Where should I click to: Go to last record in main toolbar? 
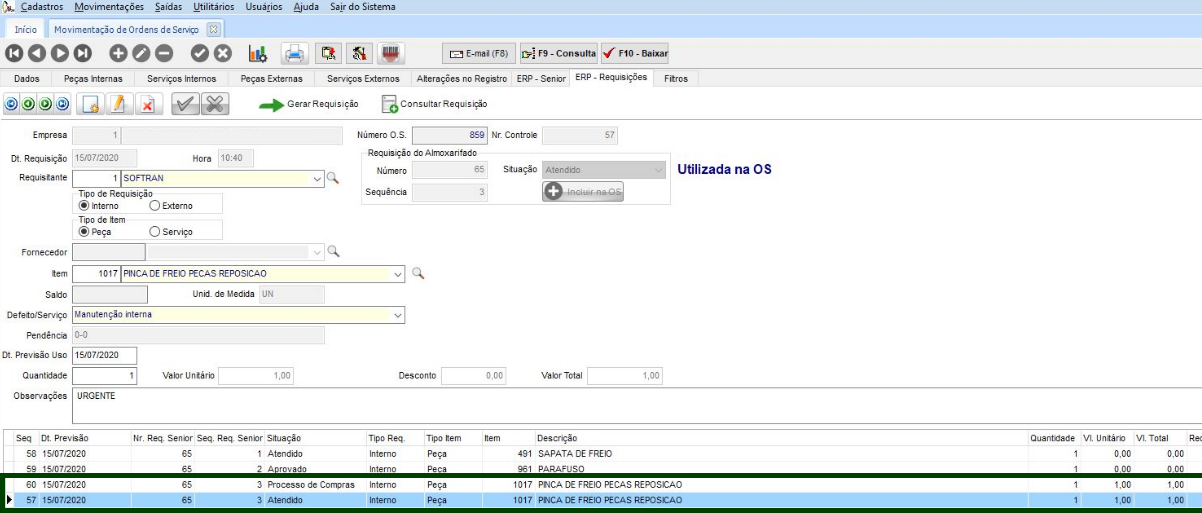(x=83, y=53)
